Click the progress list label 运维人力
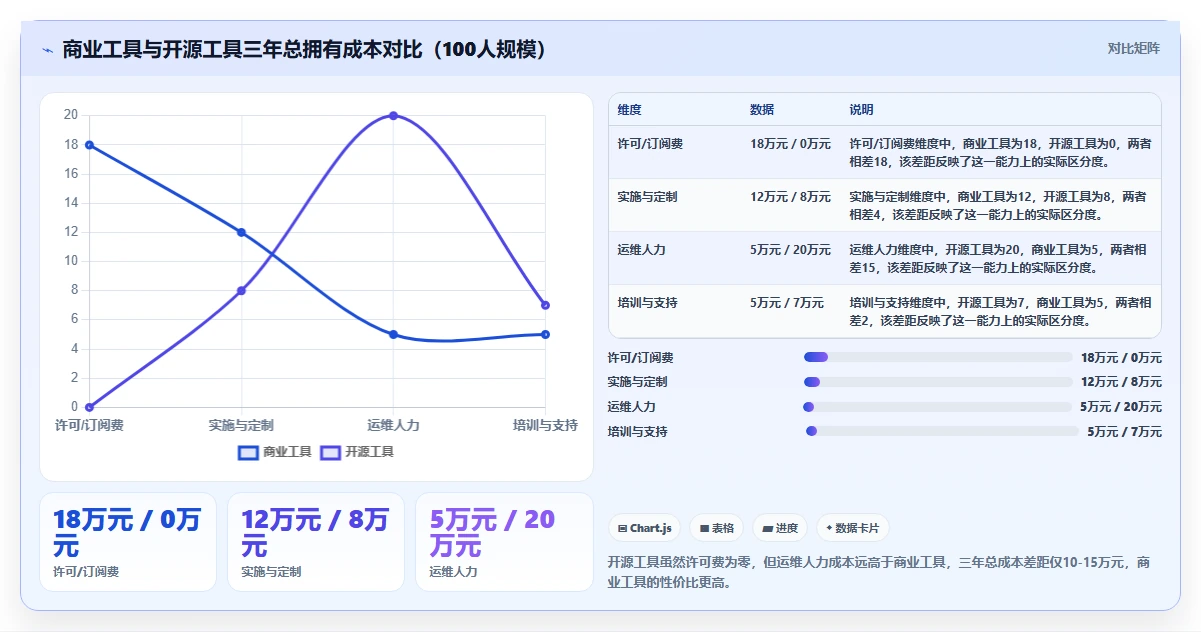This screenshot has height=632, width=1201. click(632, 407)
